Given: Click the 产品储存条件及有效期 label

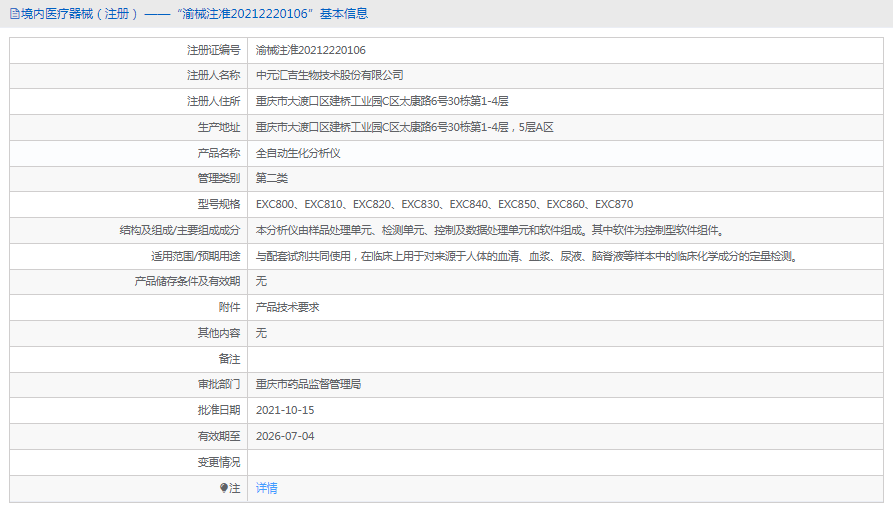Looking at the screenshot, I should point(187,281).
